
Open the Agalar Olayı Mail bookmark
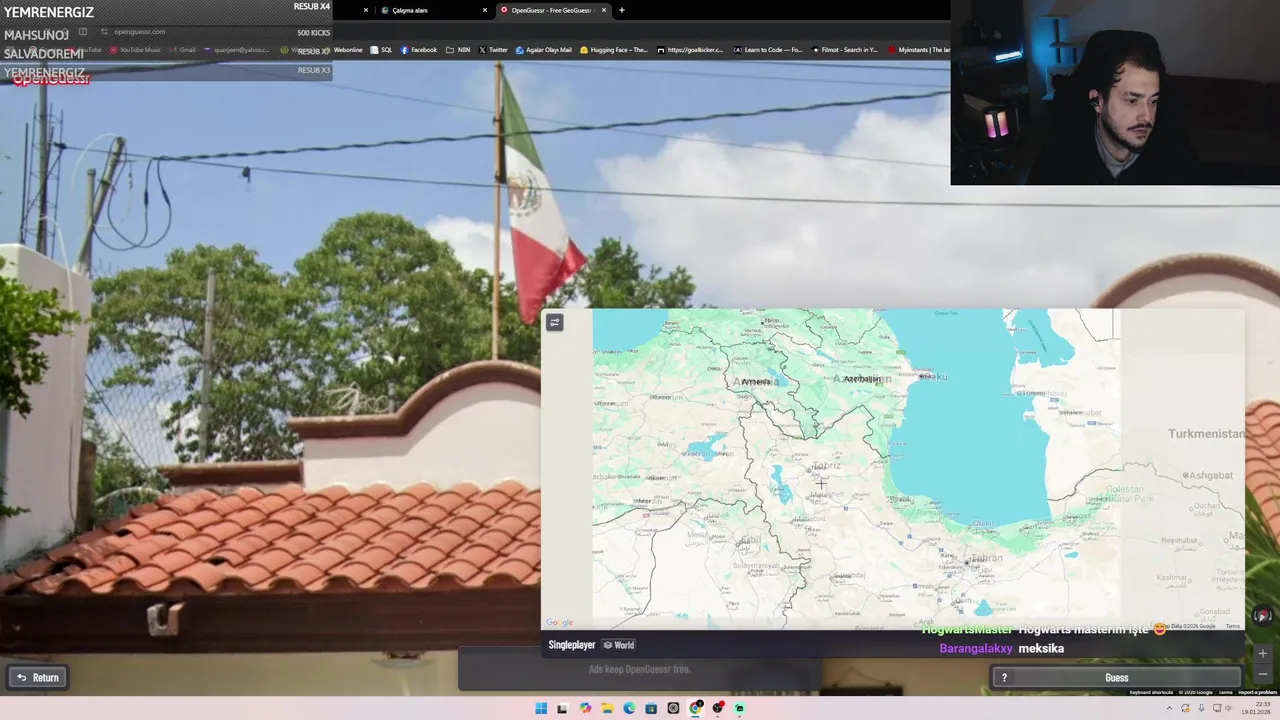click(544, 50)
